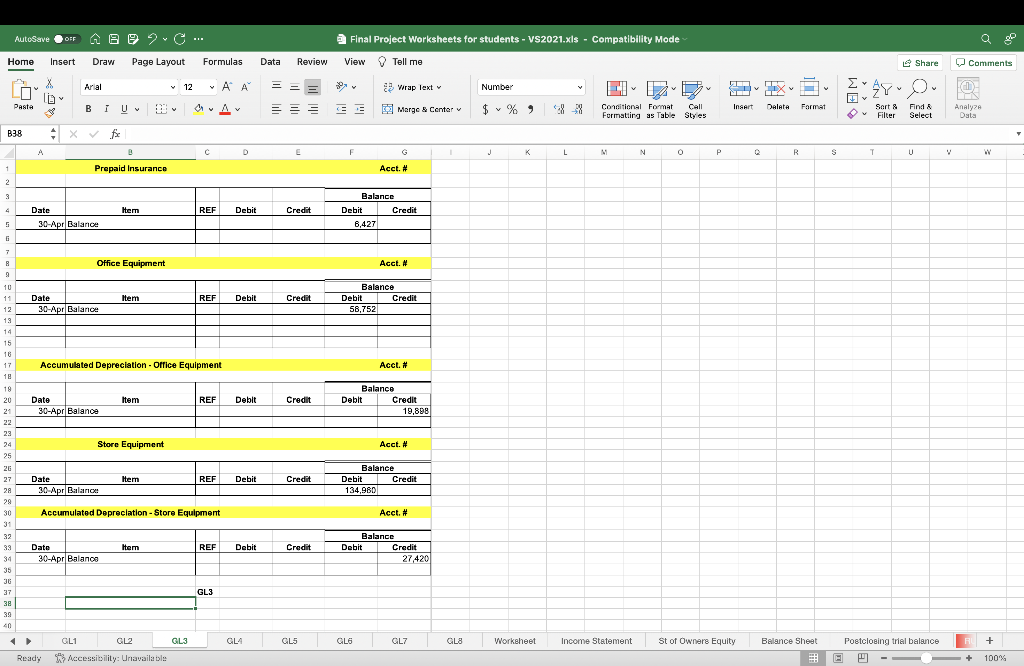Toggle the AutoSave switch
The width and height of the screenshot is (1024, 666).
point(66,39)
